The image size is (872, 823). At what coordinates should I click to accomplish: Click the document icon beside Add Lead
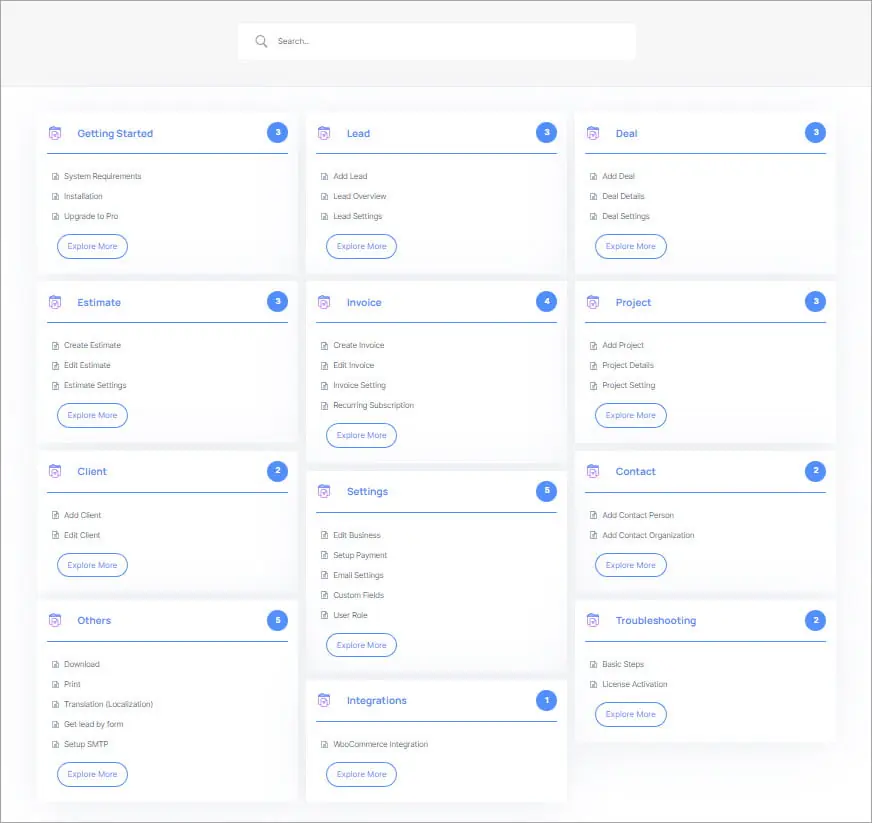tap(324, 175)
